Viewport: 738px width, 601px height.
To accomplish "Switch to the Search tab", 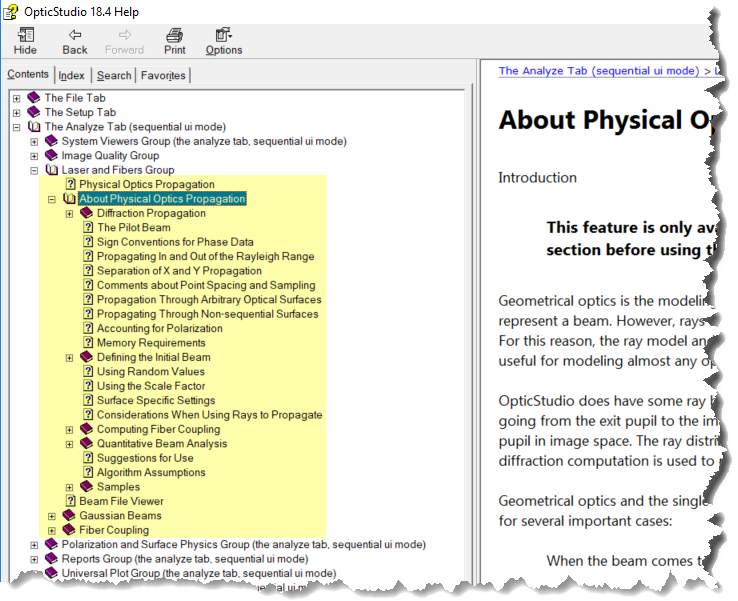I will click(114, 75).
